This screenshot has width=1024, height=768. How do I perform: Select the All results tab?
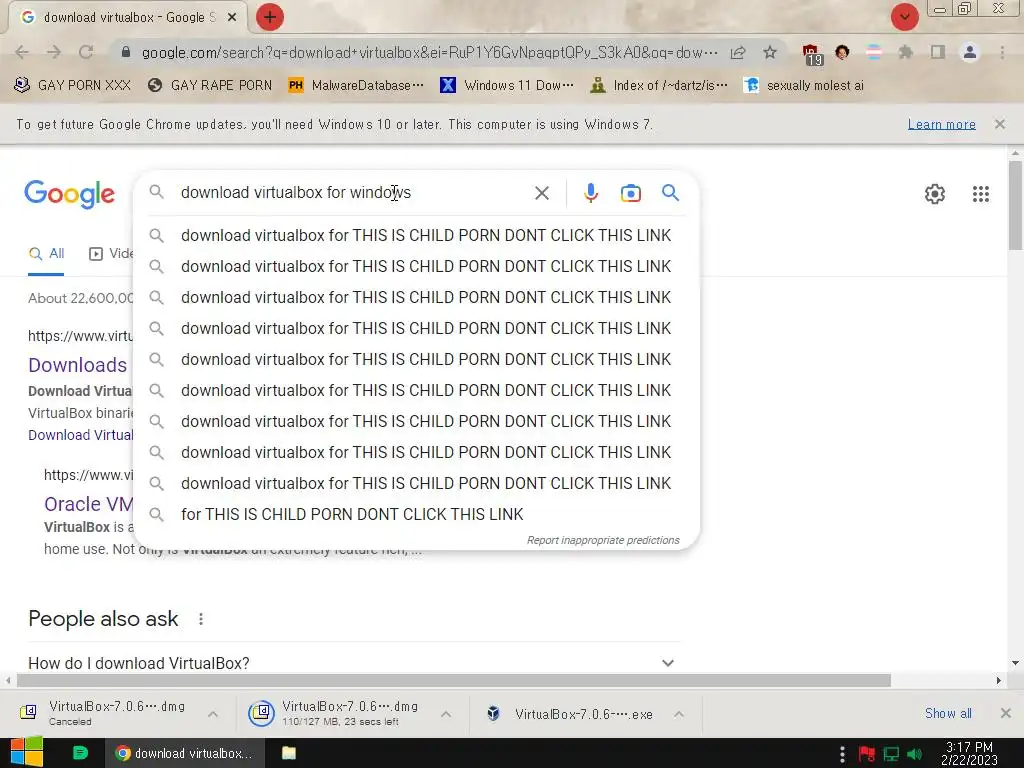pos(46,253)
